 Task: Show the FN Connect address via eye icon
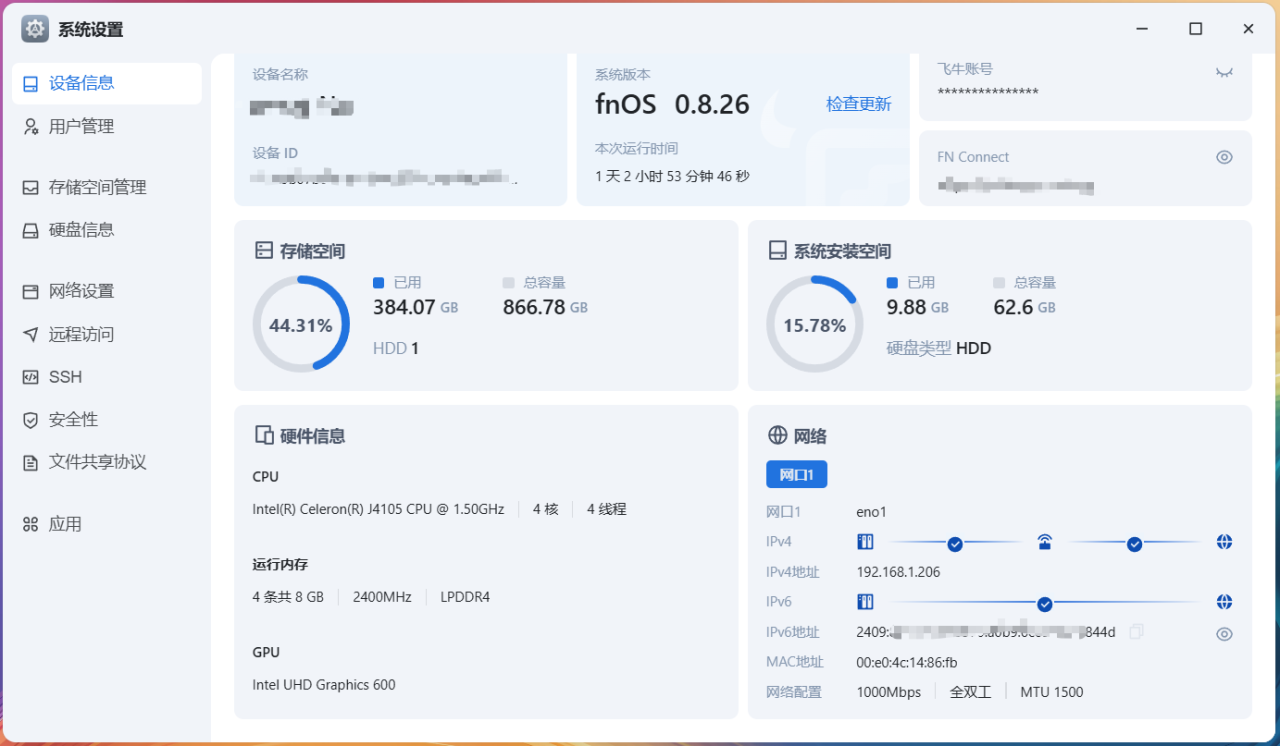[x=1224, y=157]
